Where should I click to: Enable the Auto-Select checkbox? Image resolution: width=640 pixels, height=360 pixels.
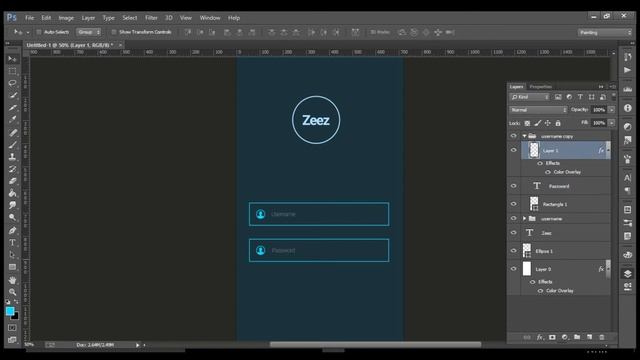39,32
